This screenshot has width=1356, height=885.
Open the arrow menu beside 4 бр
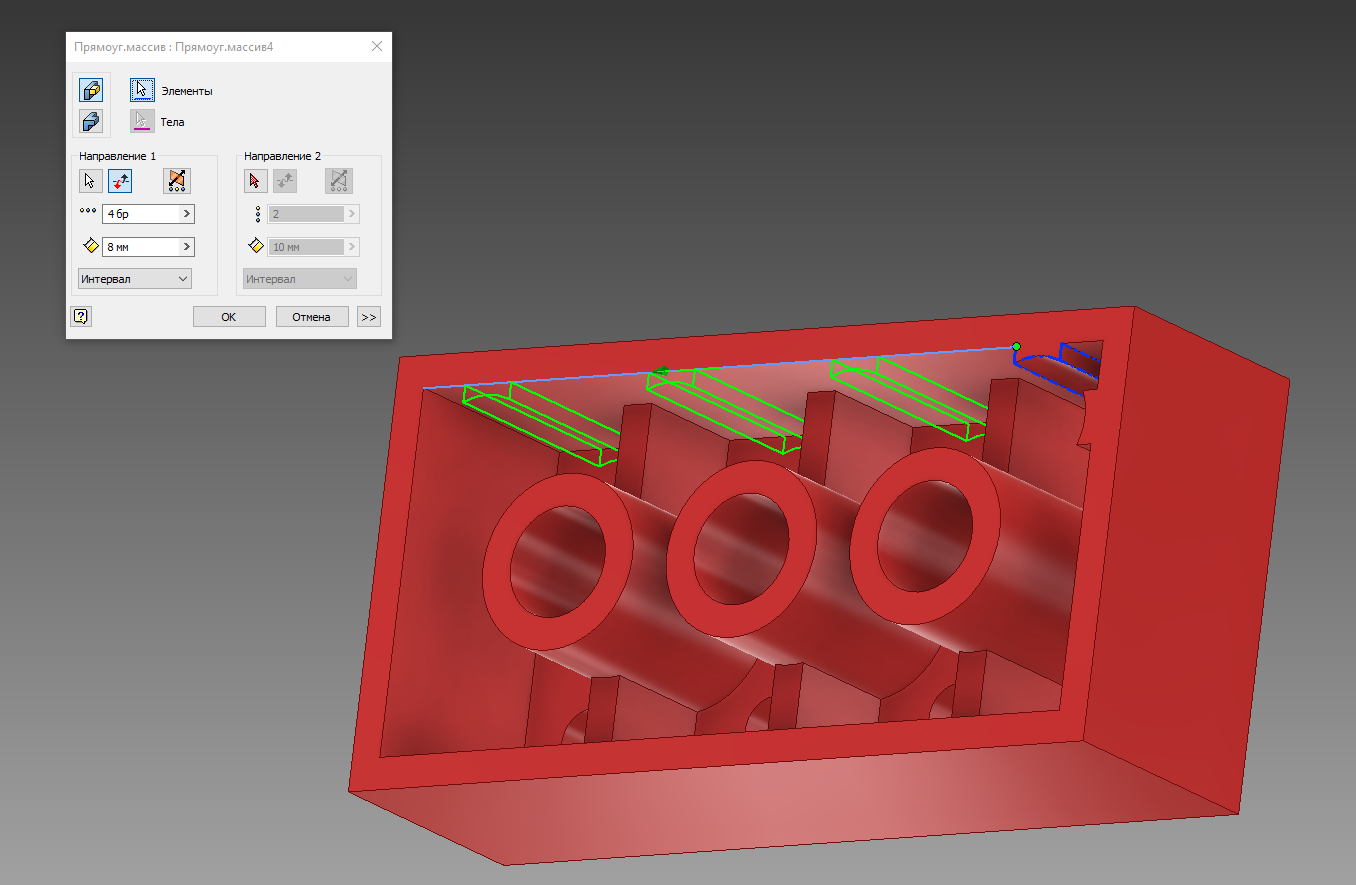(187, 214)
